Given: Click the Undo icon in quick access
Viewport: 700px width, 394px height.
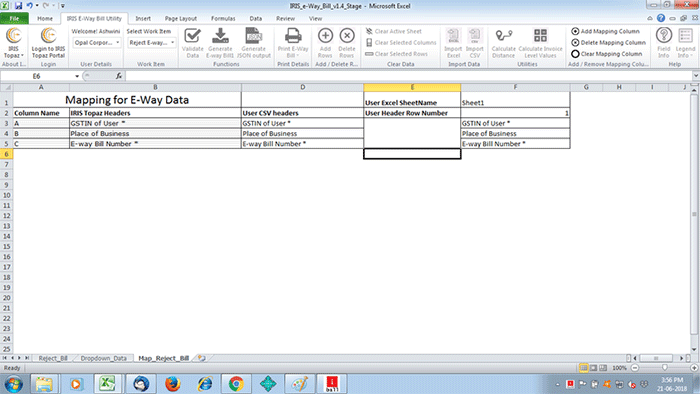Looking at the screenshot, I should coord(29,6).
